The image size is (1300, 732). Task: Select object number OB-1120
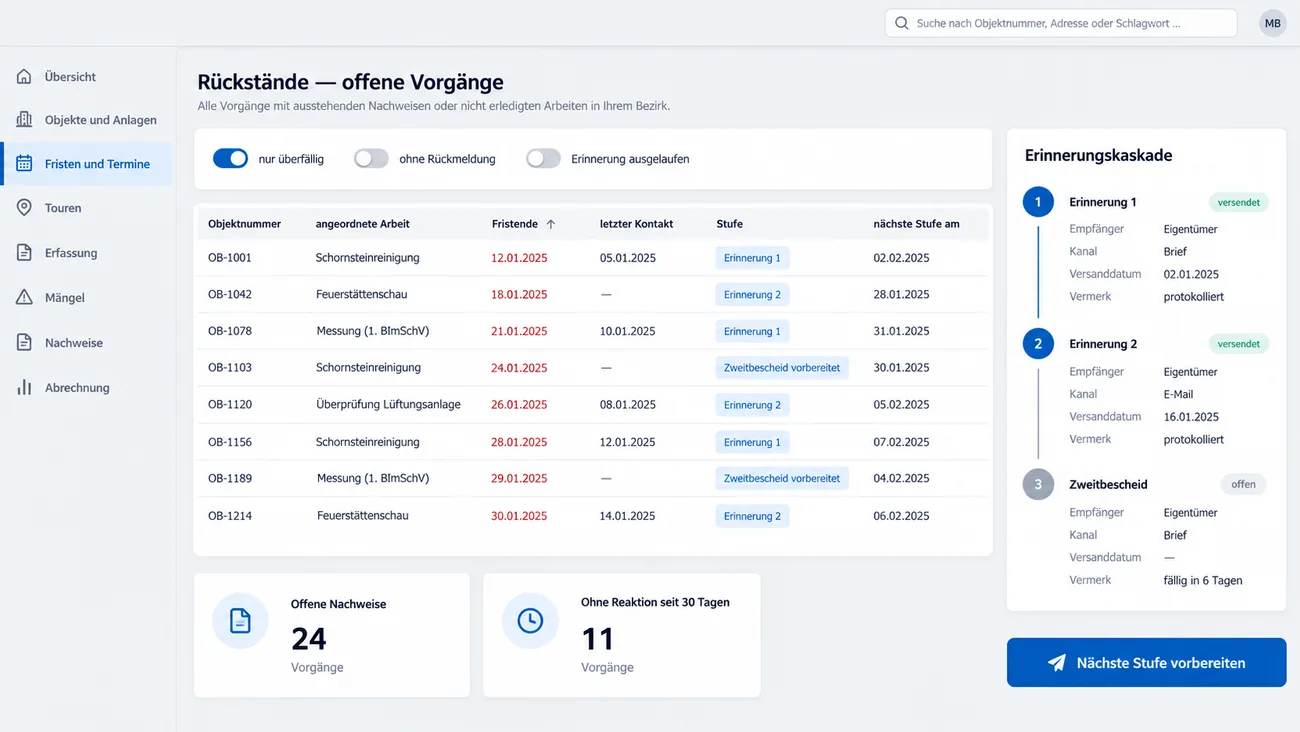click(230, 405)
